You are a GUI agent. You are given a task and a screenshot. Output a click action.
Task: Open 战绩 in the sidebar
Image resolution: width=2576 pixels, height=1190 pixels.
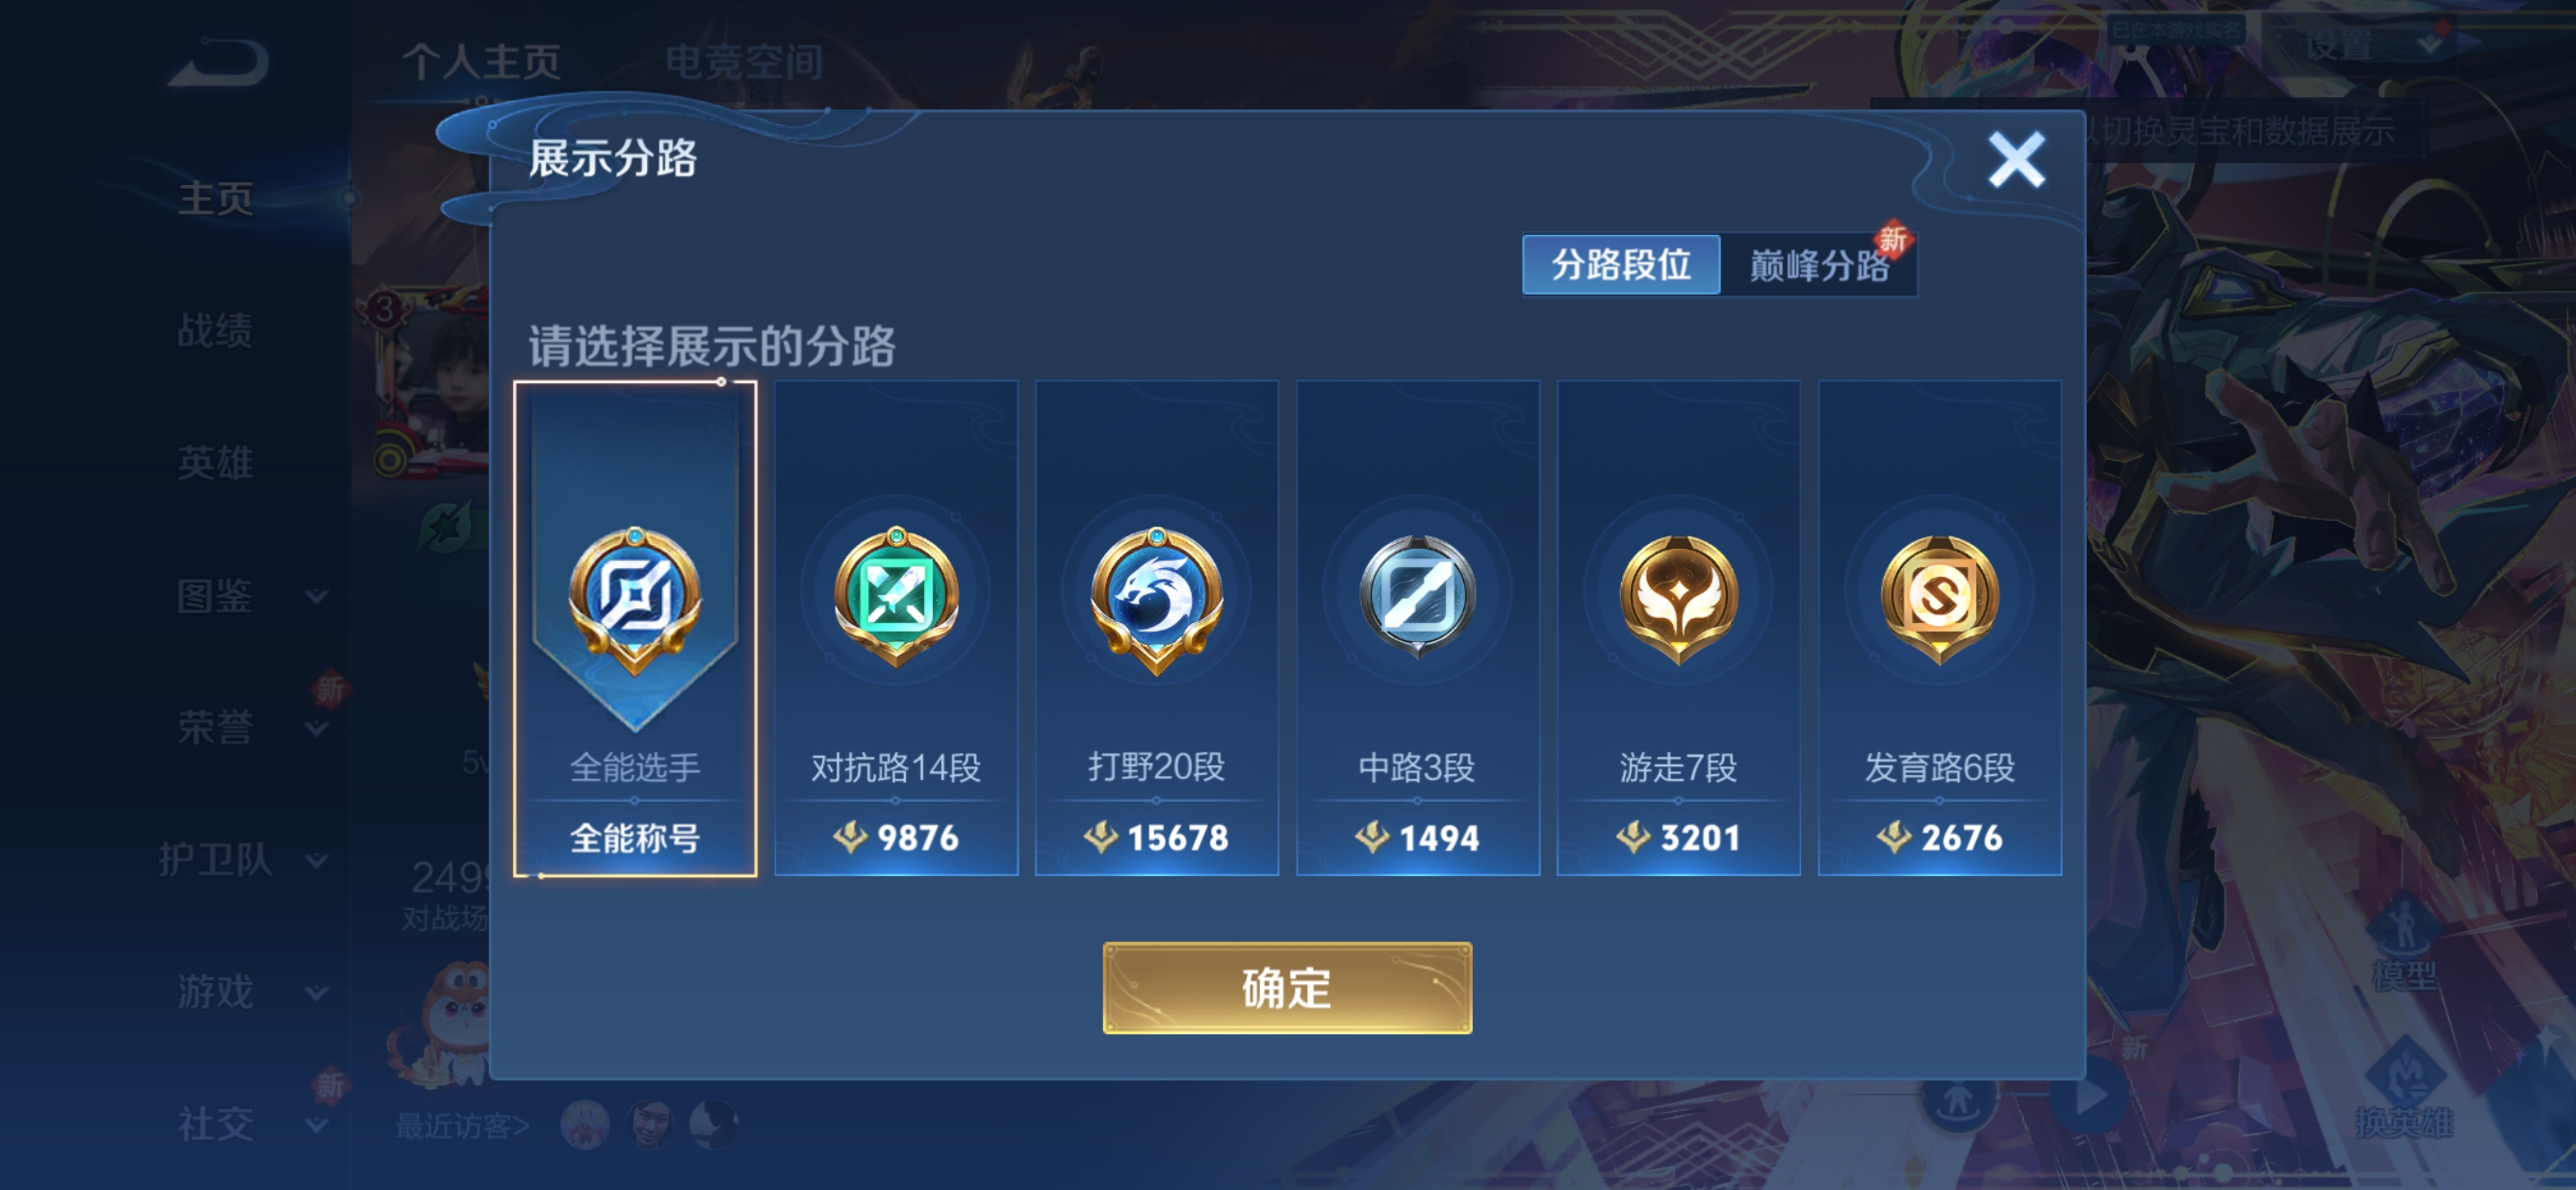[215, 330]
